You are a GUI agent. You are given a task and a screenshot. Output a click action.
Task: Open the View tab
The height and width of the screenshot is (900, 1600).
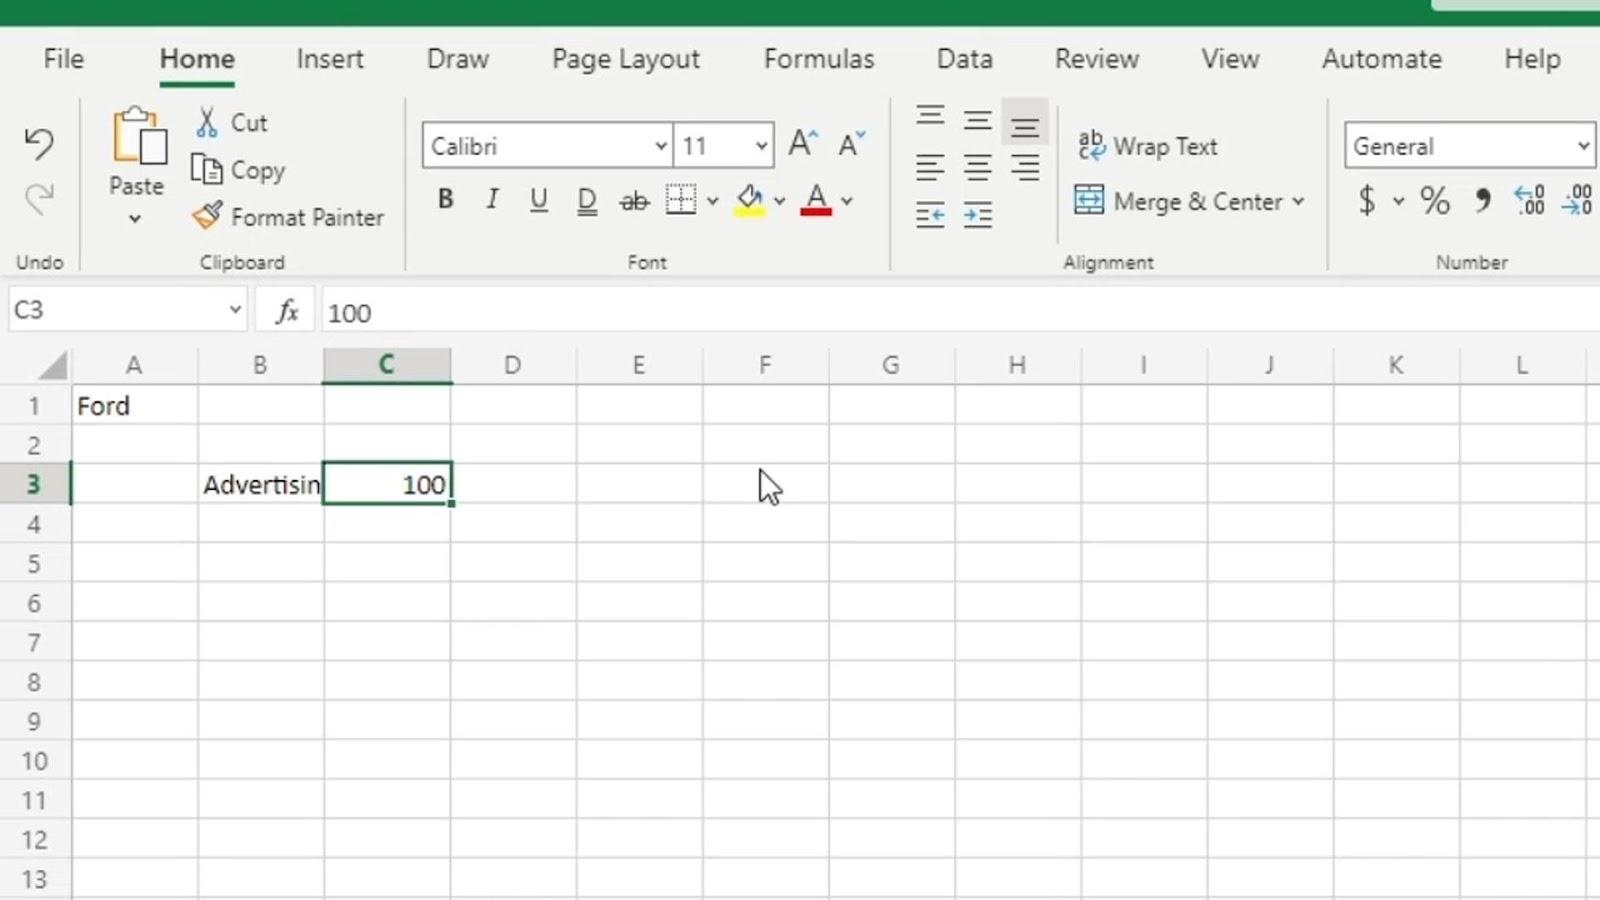pyautogui.click(x=1230, y=58)
